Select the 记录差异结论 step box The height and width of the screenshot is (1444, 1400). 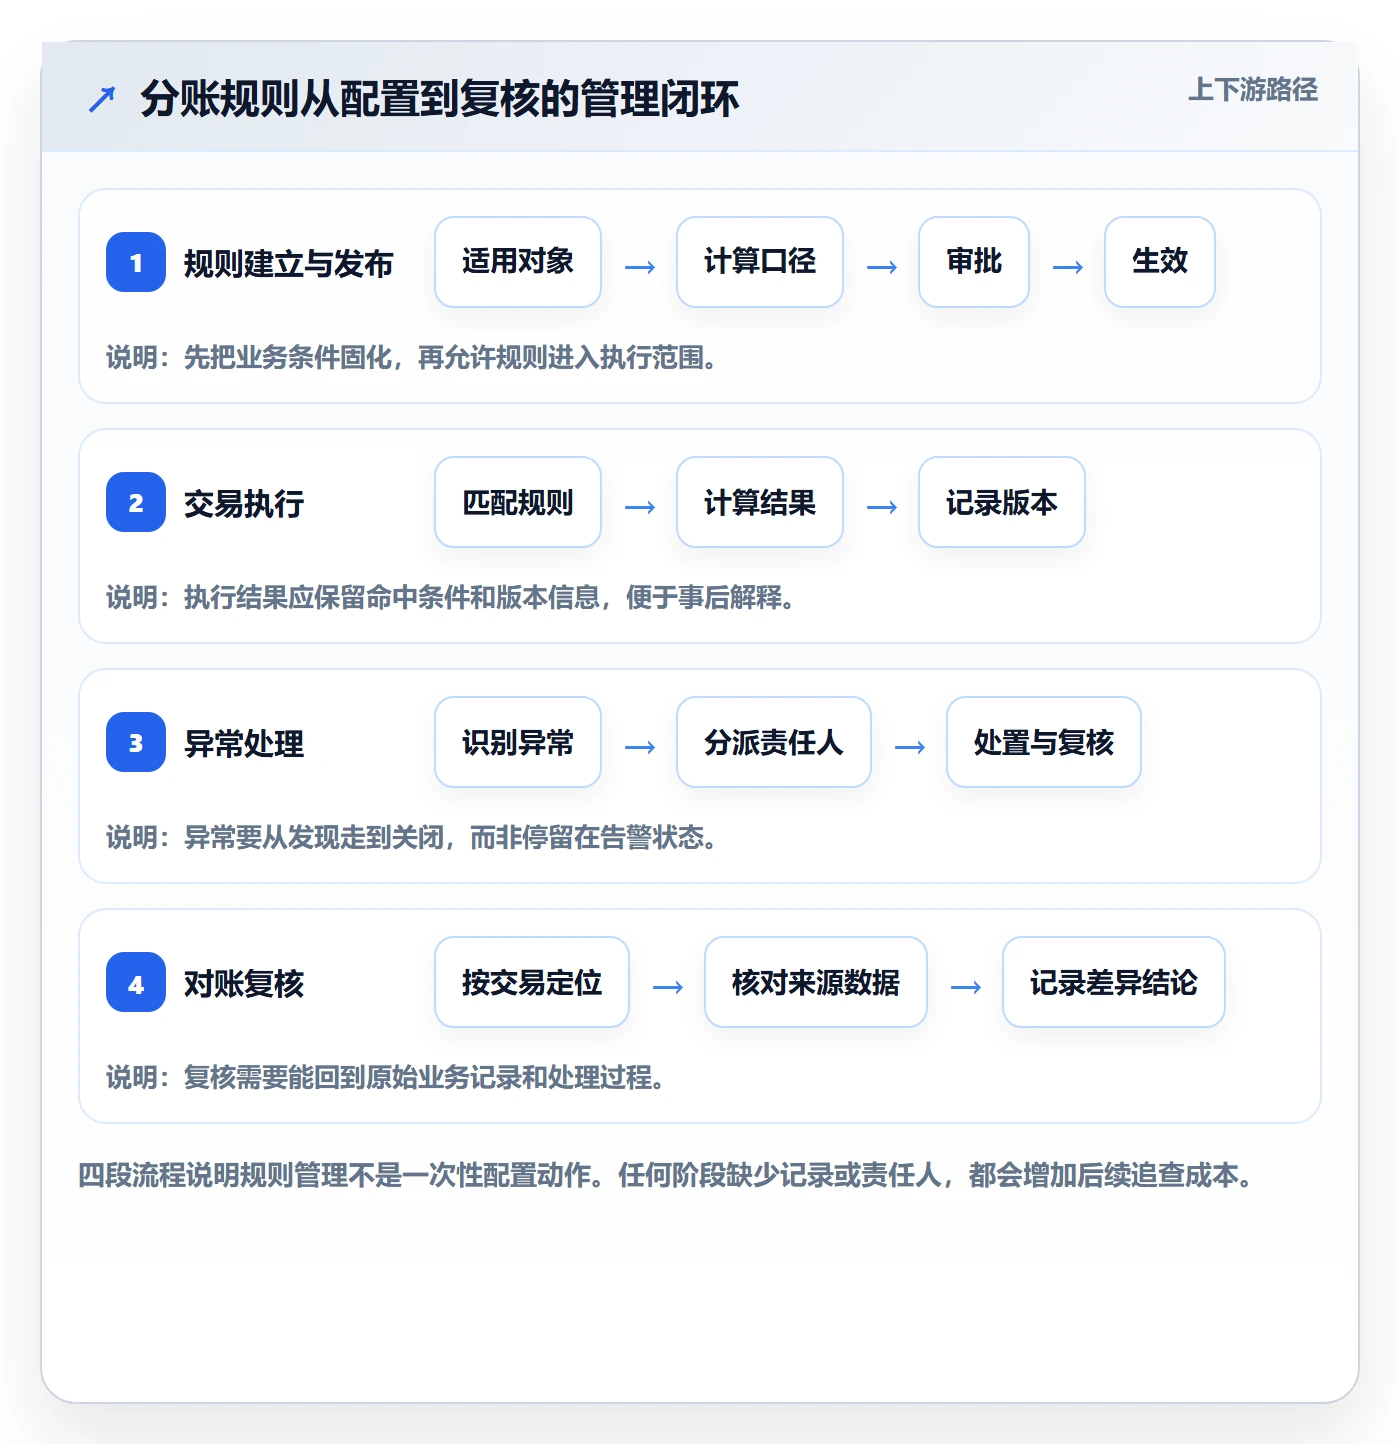click(x=1114, y=982)
